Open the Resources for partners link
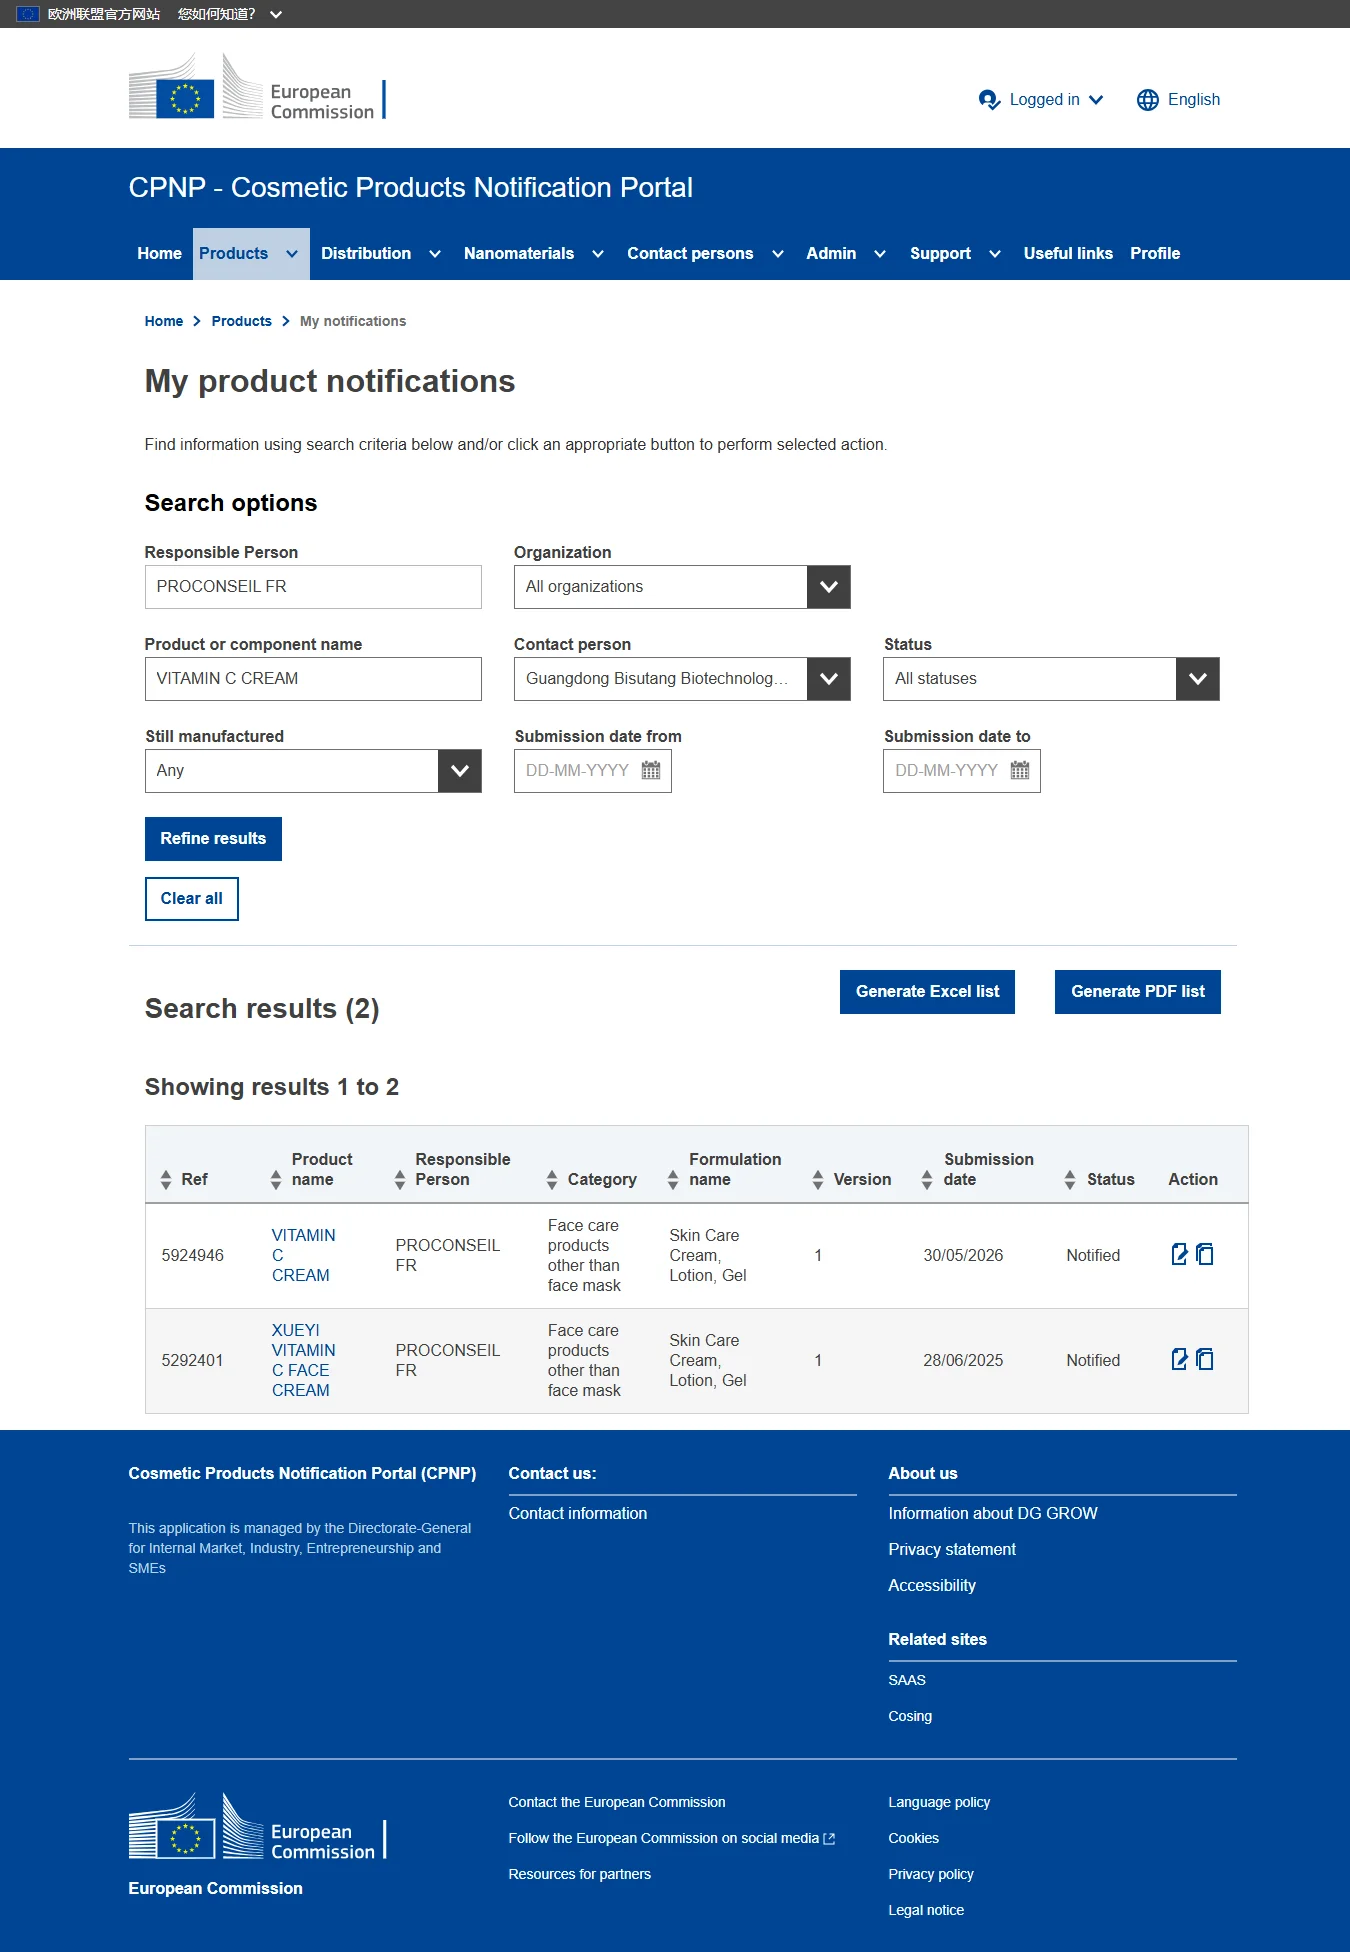Image resolution: width=1350 pixels, height=1952 pixels. [580, 1874]
